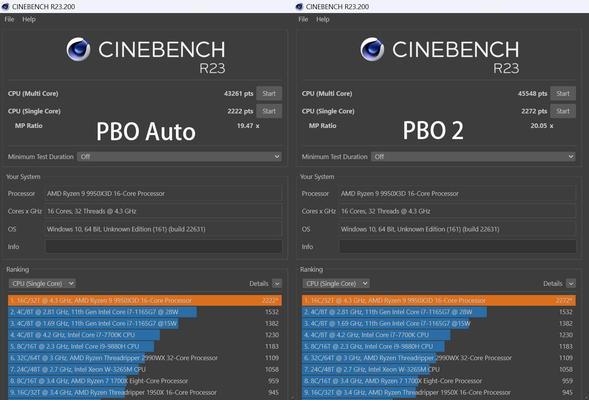Select Ryzen 7 1700X row in left ranking
The height and width of the screenshot is (400, 589).
pyautogui.click(x=145, y=381)
